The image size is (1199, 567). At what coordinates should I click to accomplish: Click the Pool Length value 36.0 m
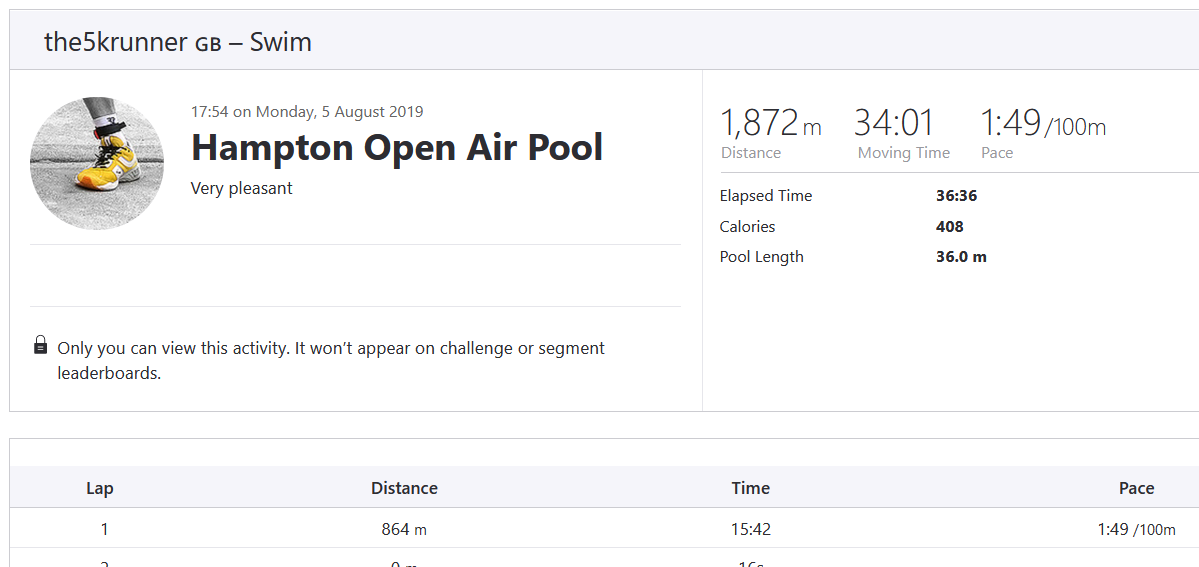961,257
